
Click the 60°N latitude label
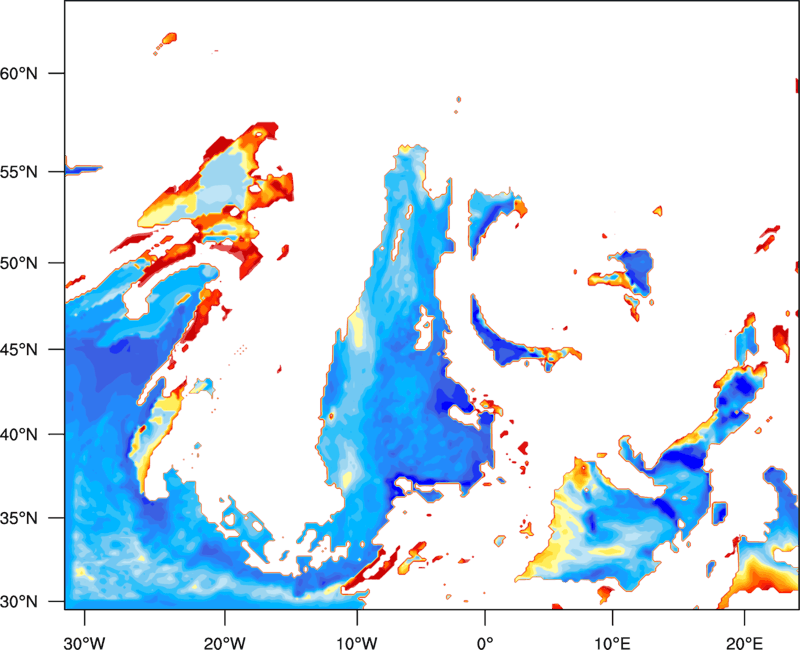19,73
